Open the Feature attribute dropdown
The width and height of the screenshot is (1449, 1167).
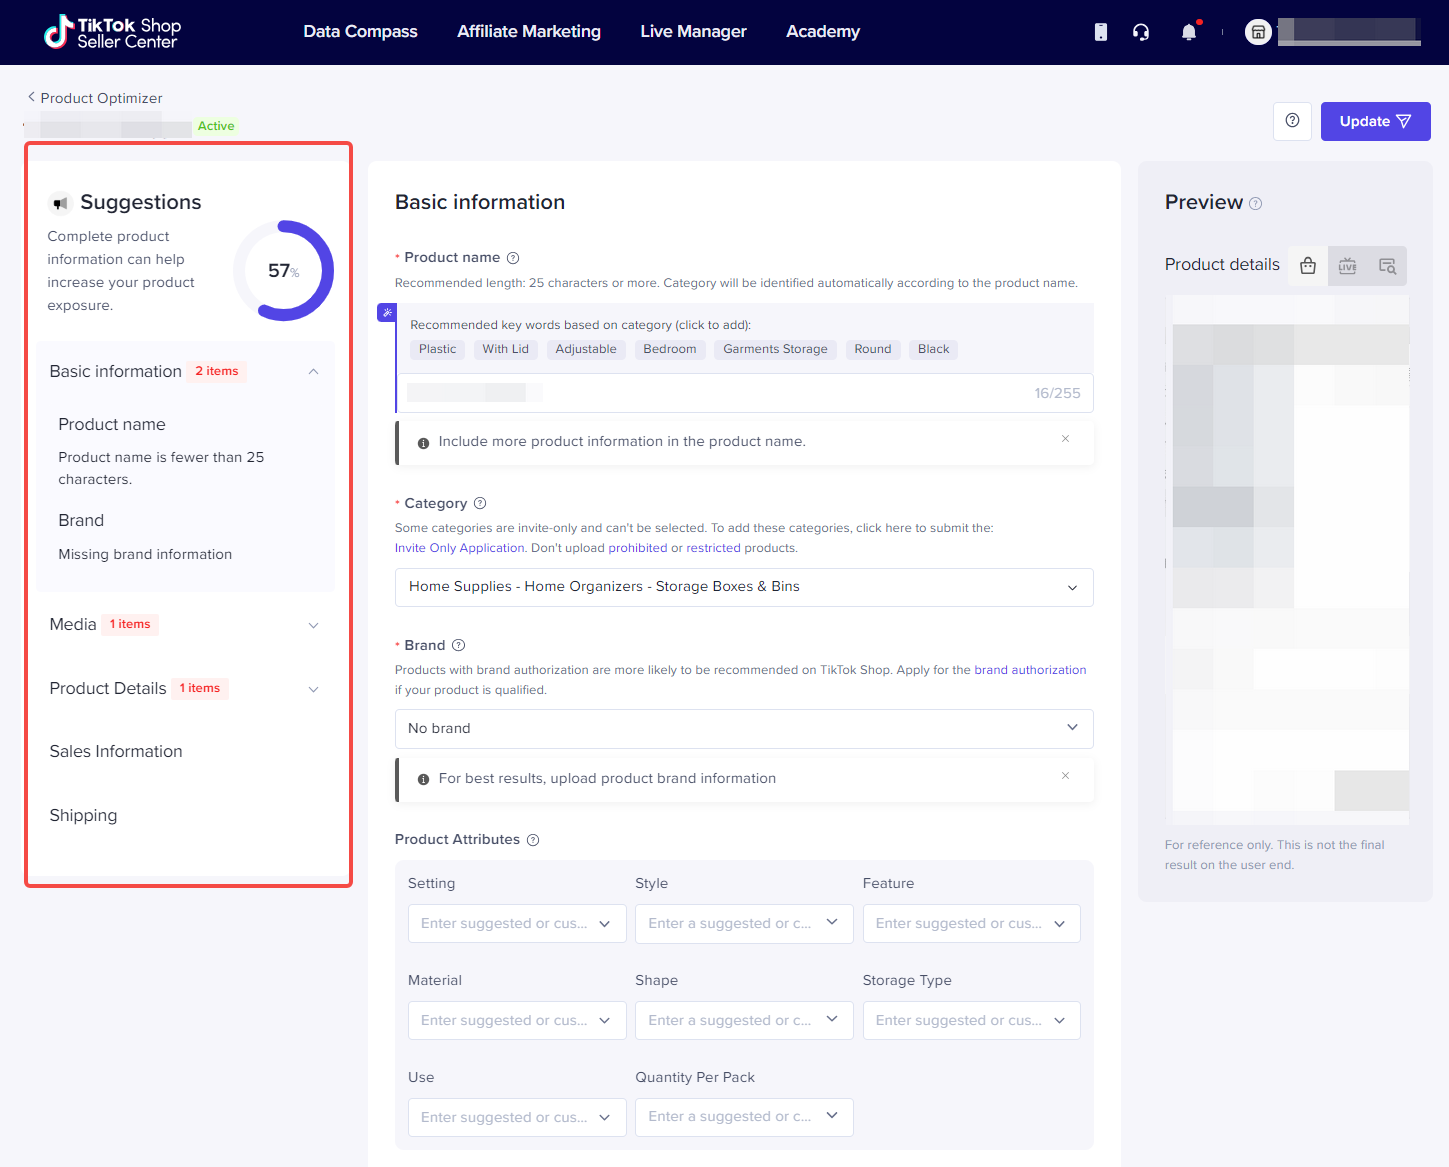[x=972, y=924]
